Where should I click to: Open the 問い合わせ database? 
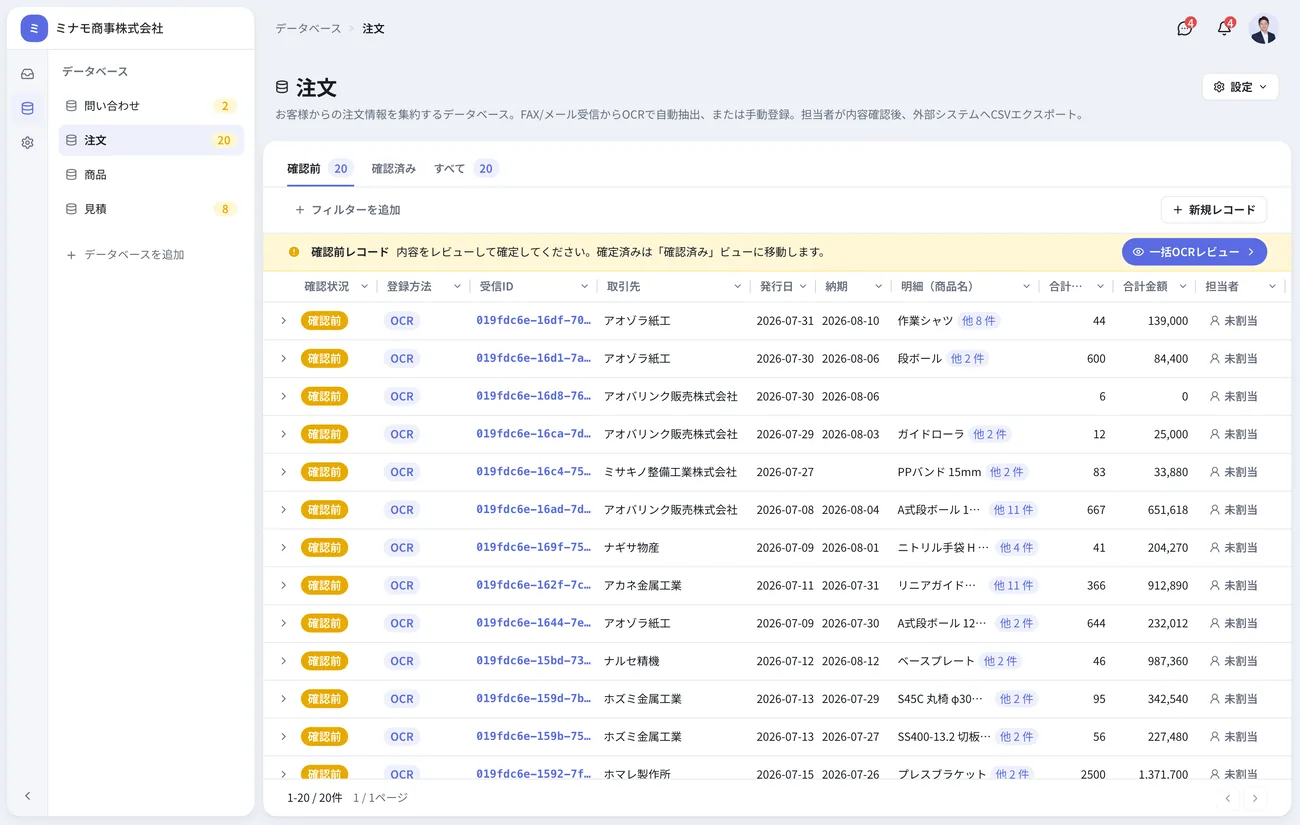pos(151,106)
